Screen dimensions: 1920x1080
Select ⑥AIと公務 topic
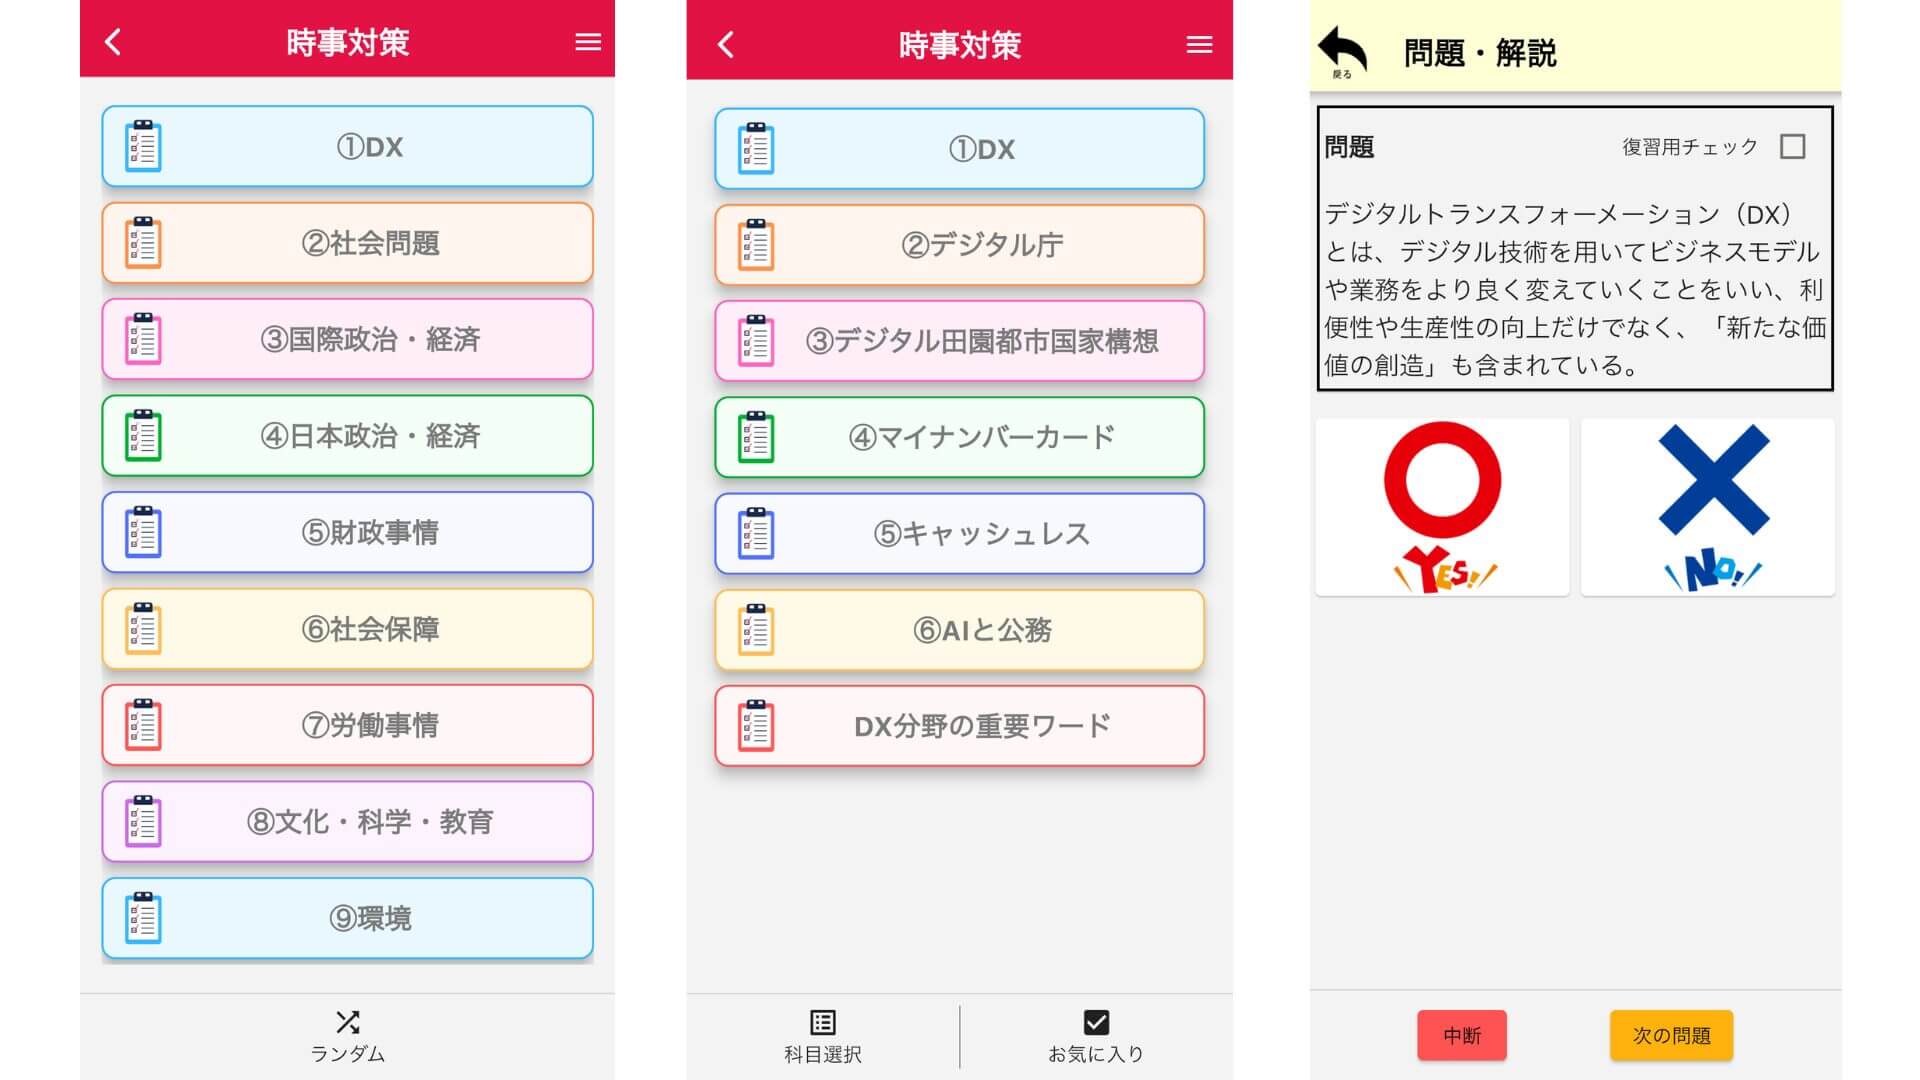(x=959, y=630)
